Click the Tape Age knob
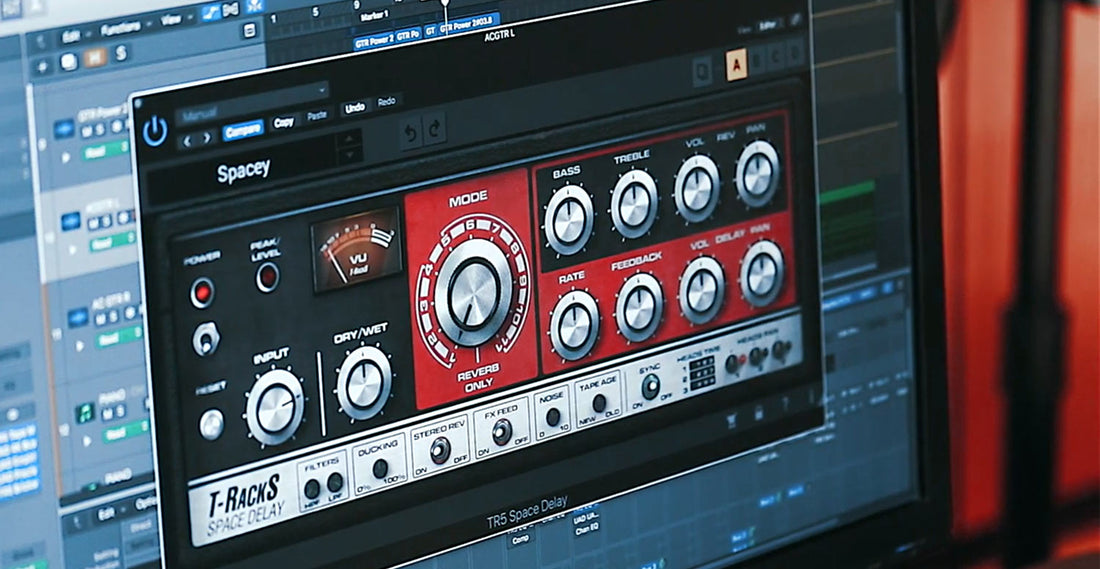 click(x=599, y=403)
